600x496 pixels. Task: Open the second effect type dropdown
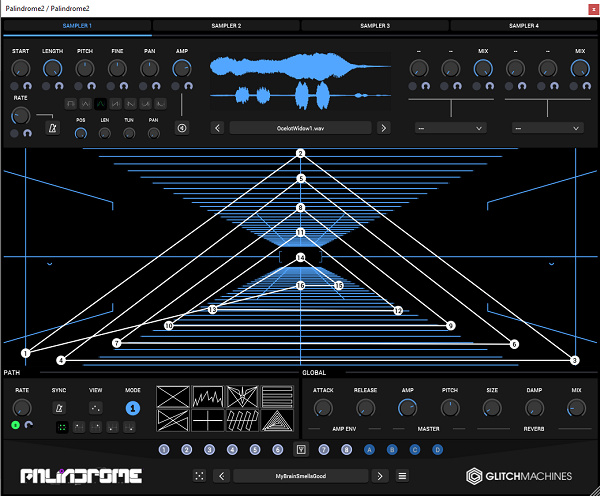[x=548, y=128]
